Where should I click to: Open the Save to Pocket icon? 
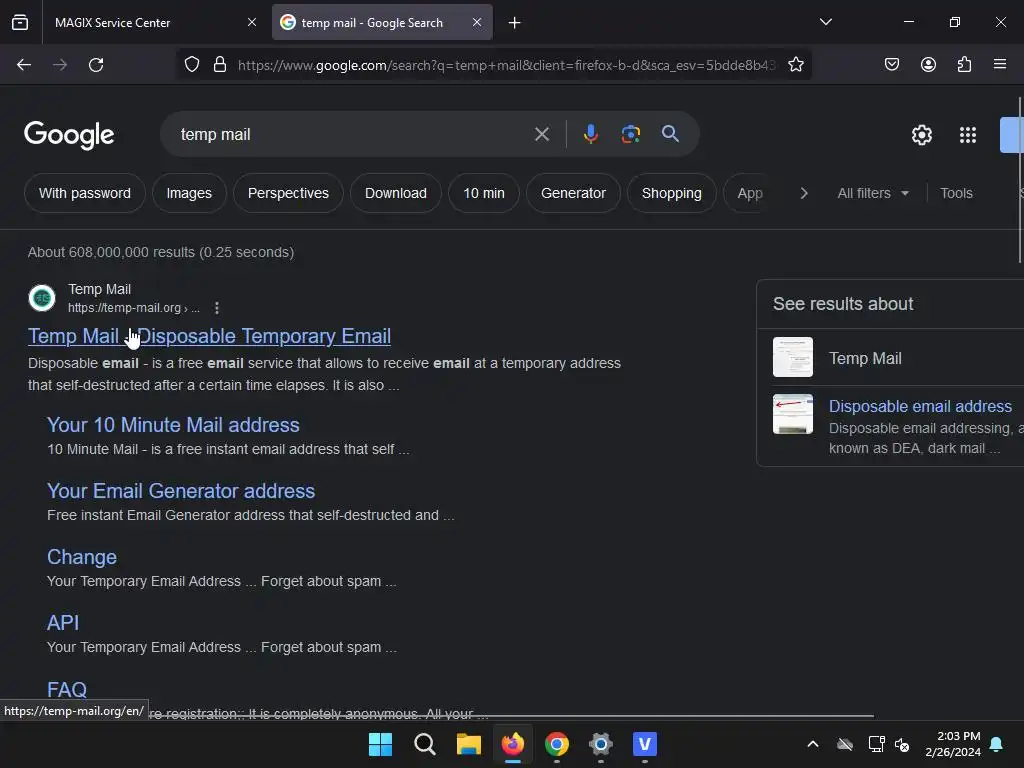[892, 64]
